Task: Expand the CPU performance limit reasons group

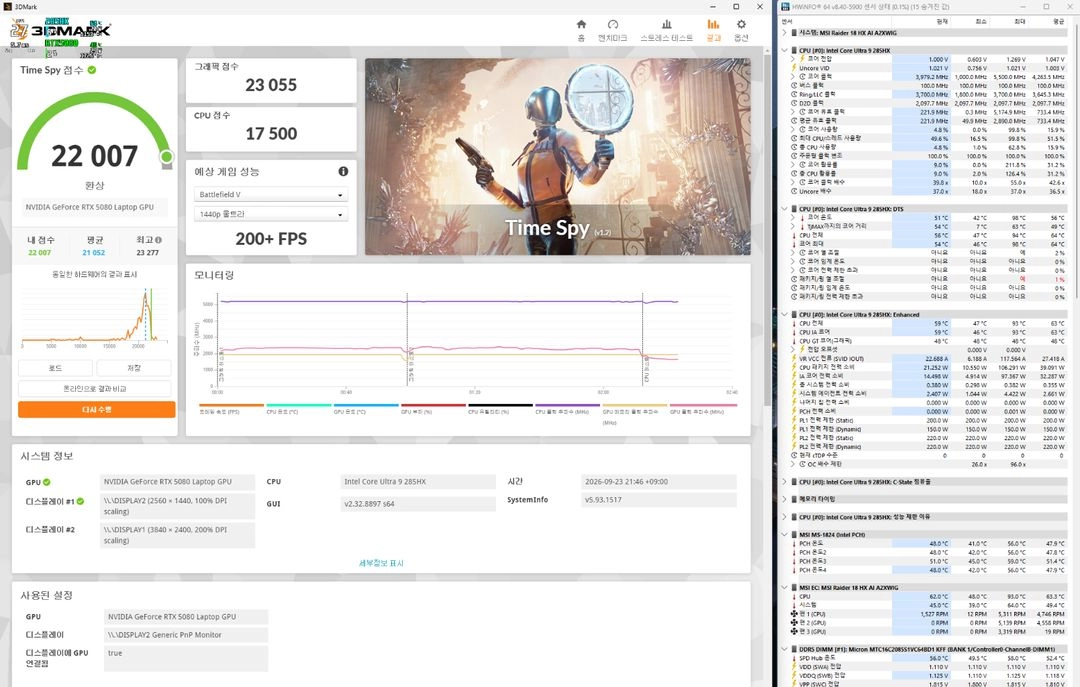Action: click(x=785, y=517)
